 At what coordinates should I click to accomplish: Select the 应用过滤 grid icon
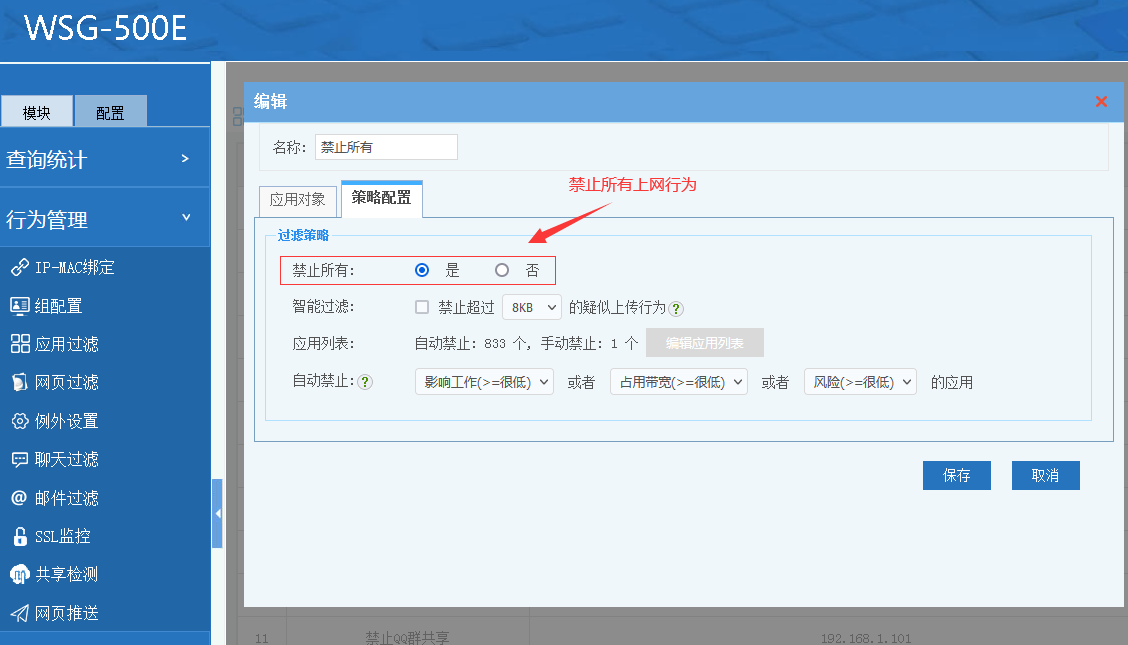[19, 344]
